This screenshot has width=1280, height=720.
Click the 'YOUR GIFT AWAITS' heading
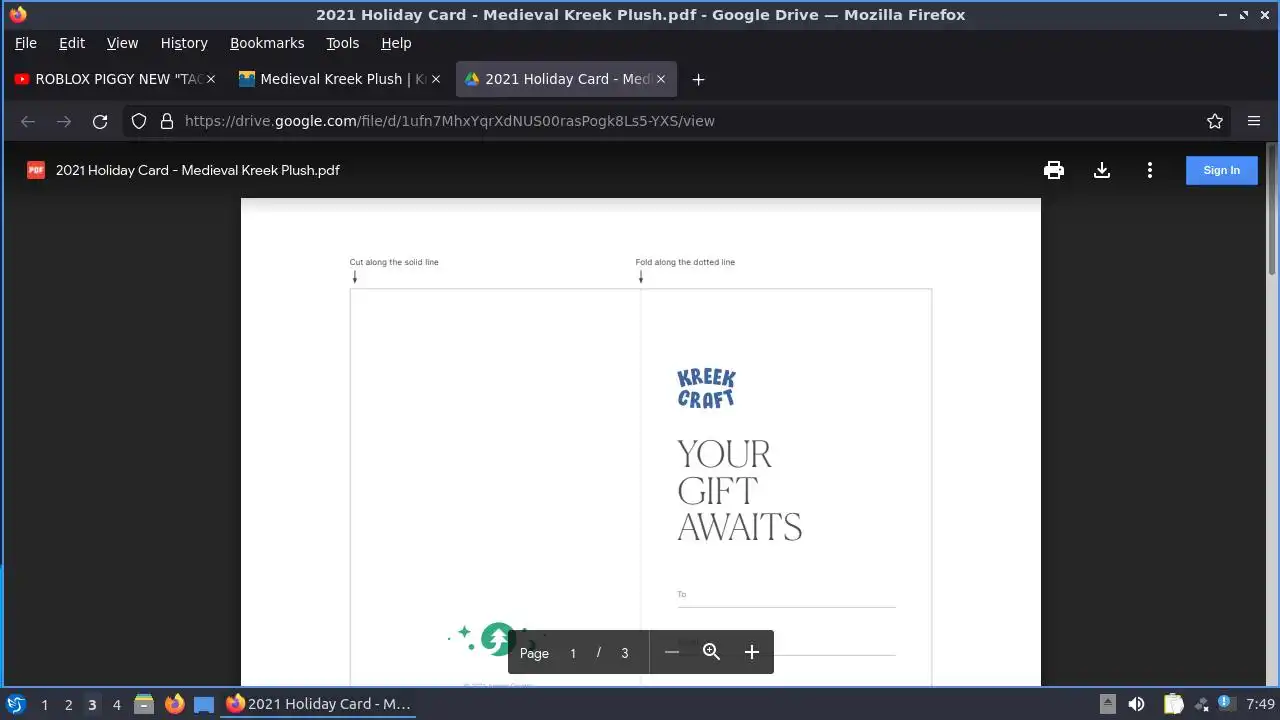(739, 491)
